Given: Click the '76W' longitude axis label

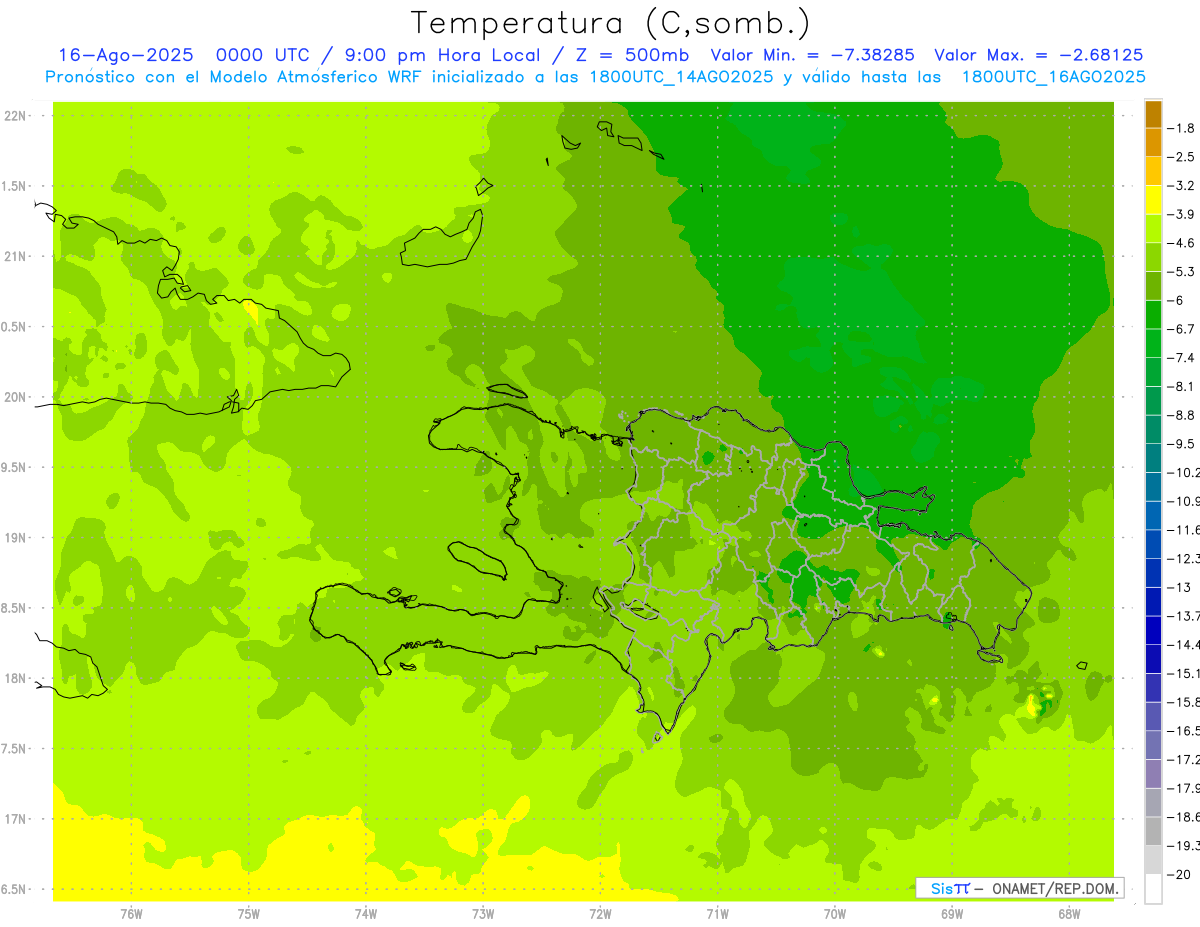Looking at the screenshot, I should (131, 914).
